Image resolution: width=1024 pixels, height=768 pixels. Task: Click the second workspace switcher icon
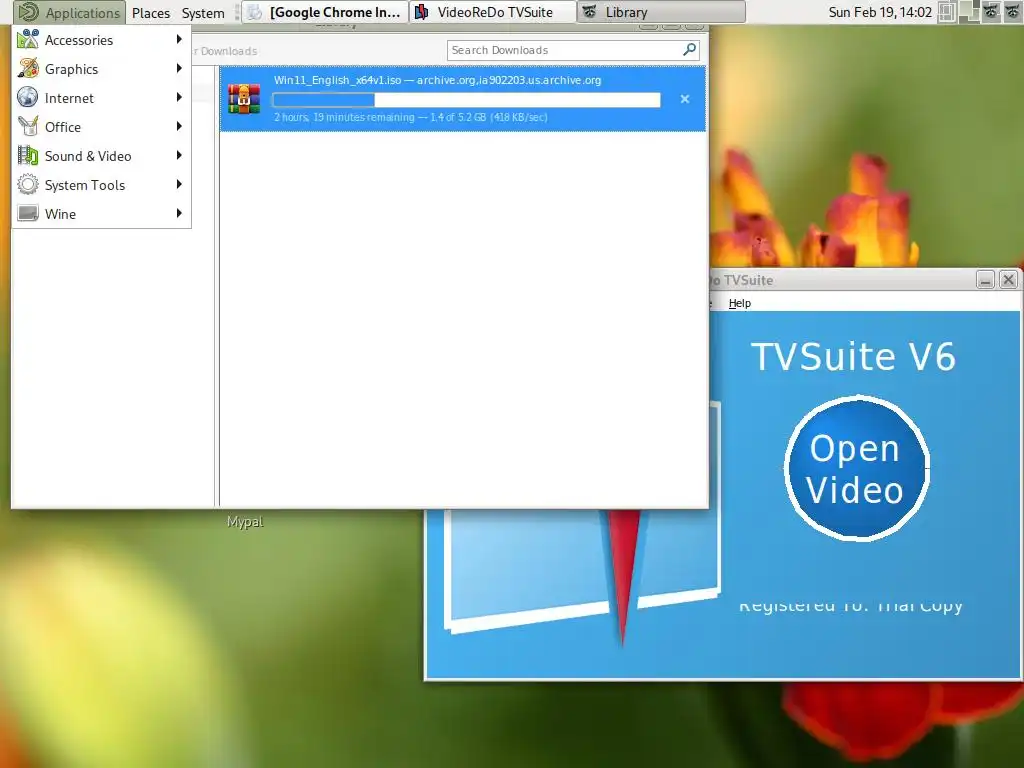970,12
